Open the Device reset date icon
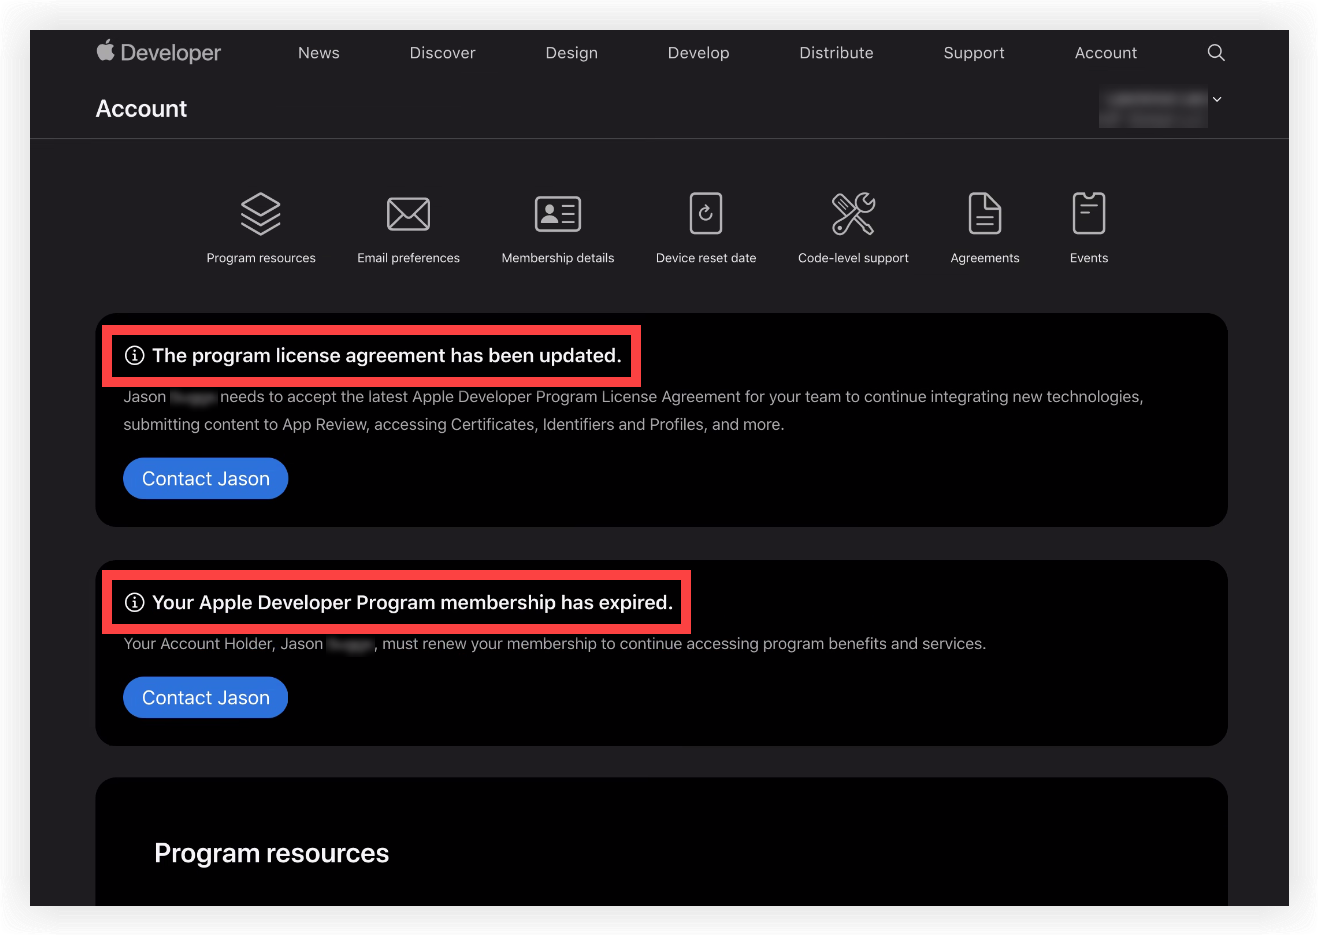 coord(706,214)
